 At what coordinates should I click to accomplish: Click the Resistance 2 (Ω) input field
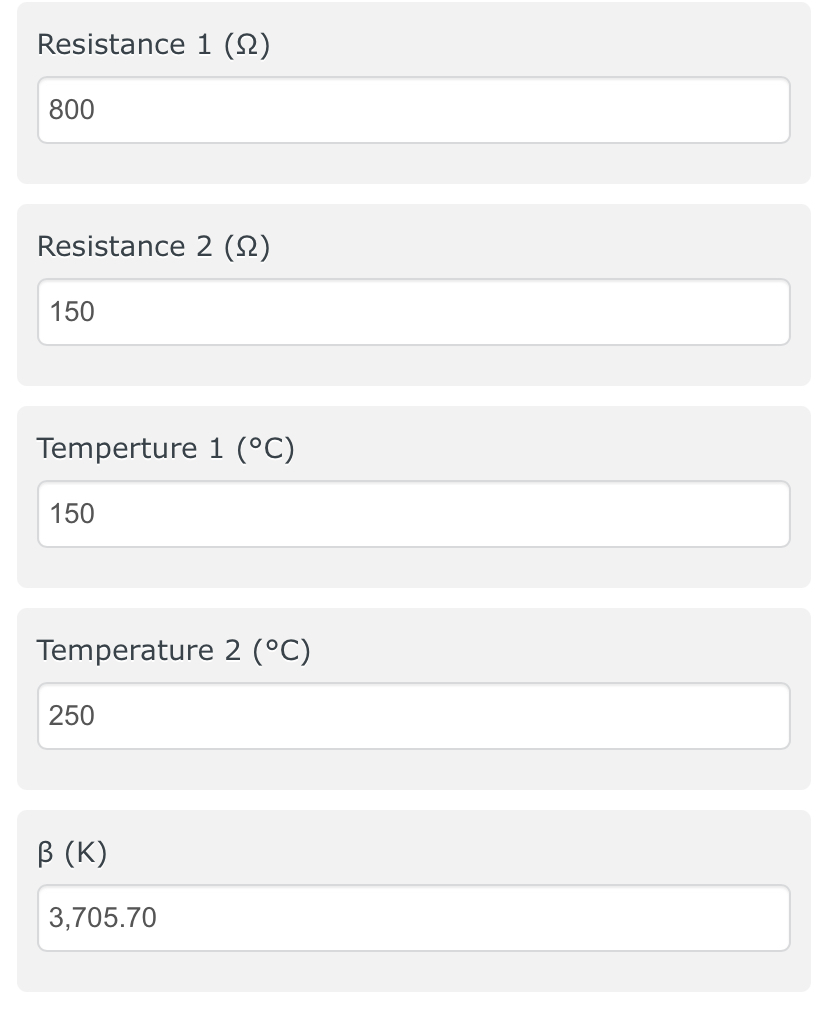pyautogui.click(x=413, y=312)
